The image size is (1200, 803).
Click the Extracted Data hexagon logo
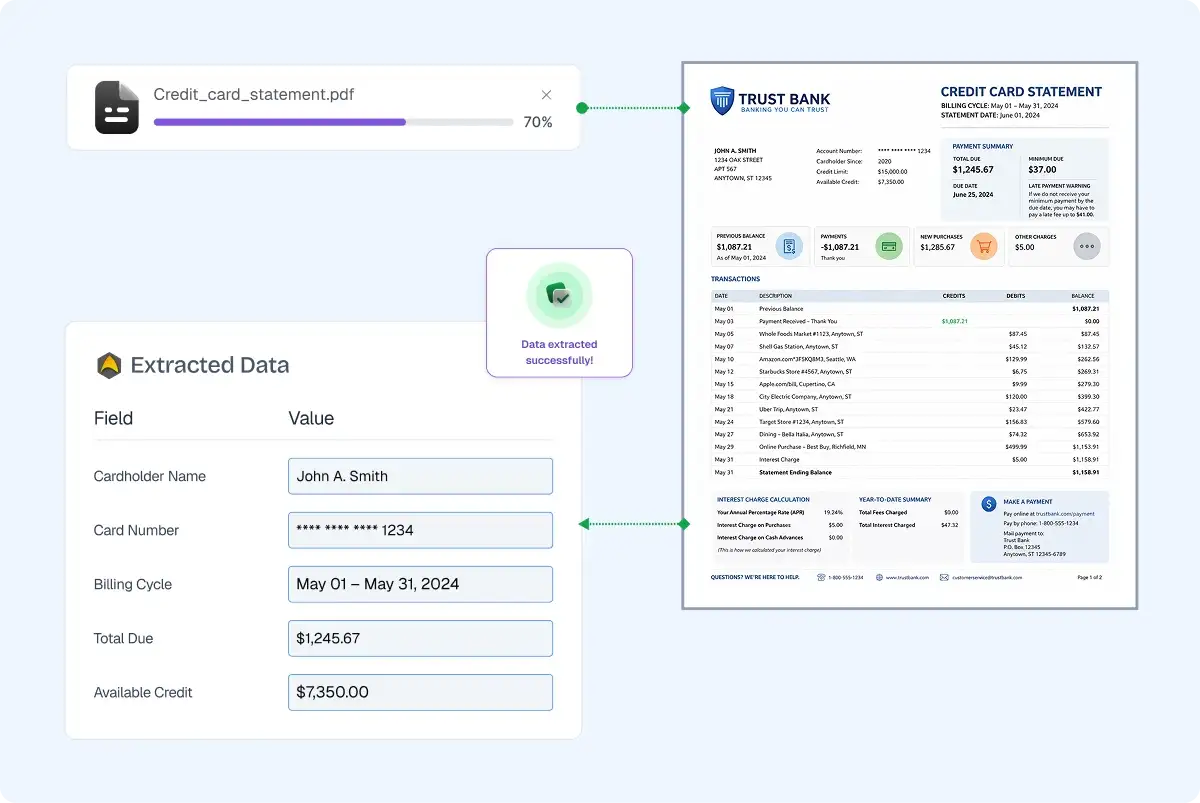pos(110,365)
